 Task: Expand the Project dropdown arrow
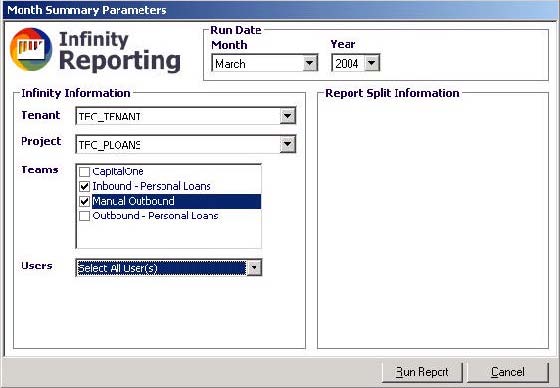(288, 144)
